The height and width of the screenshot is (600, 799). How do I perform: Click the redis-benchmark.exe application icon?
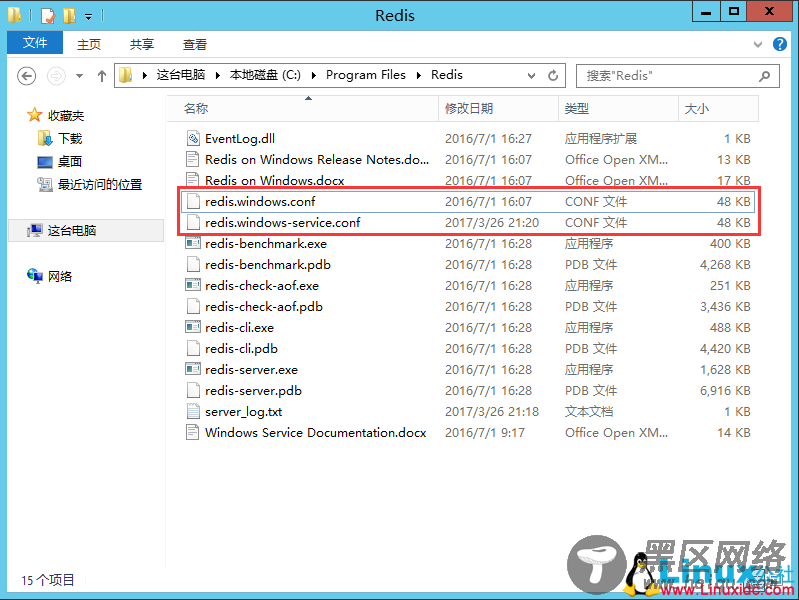[193, 243]
